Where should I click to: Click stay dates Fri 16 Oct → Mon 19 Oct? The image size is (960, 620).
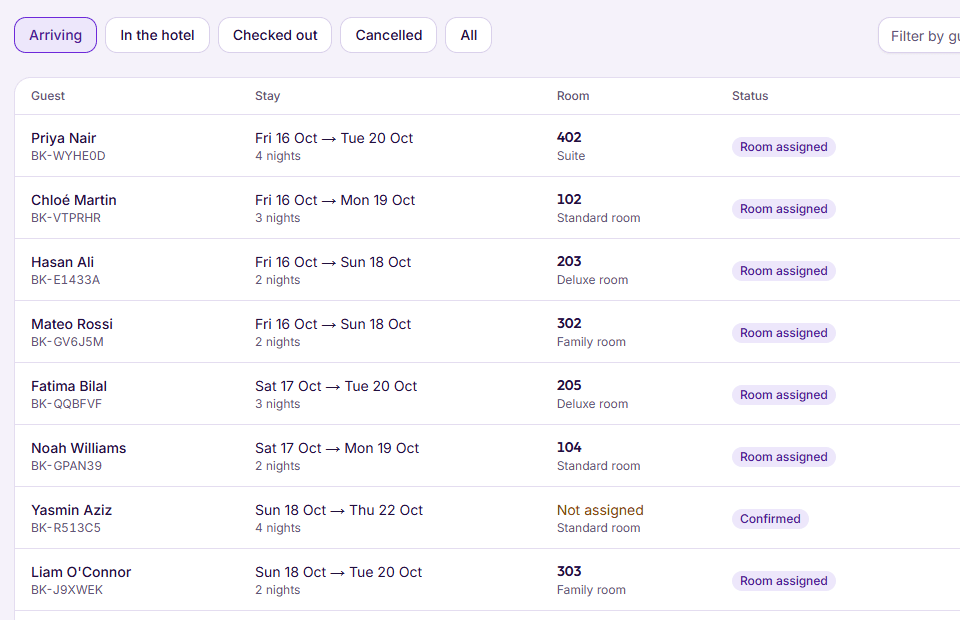click(335, 200)
